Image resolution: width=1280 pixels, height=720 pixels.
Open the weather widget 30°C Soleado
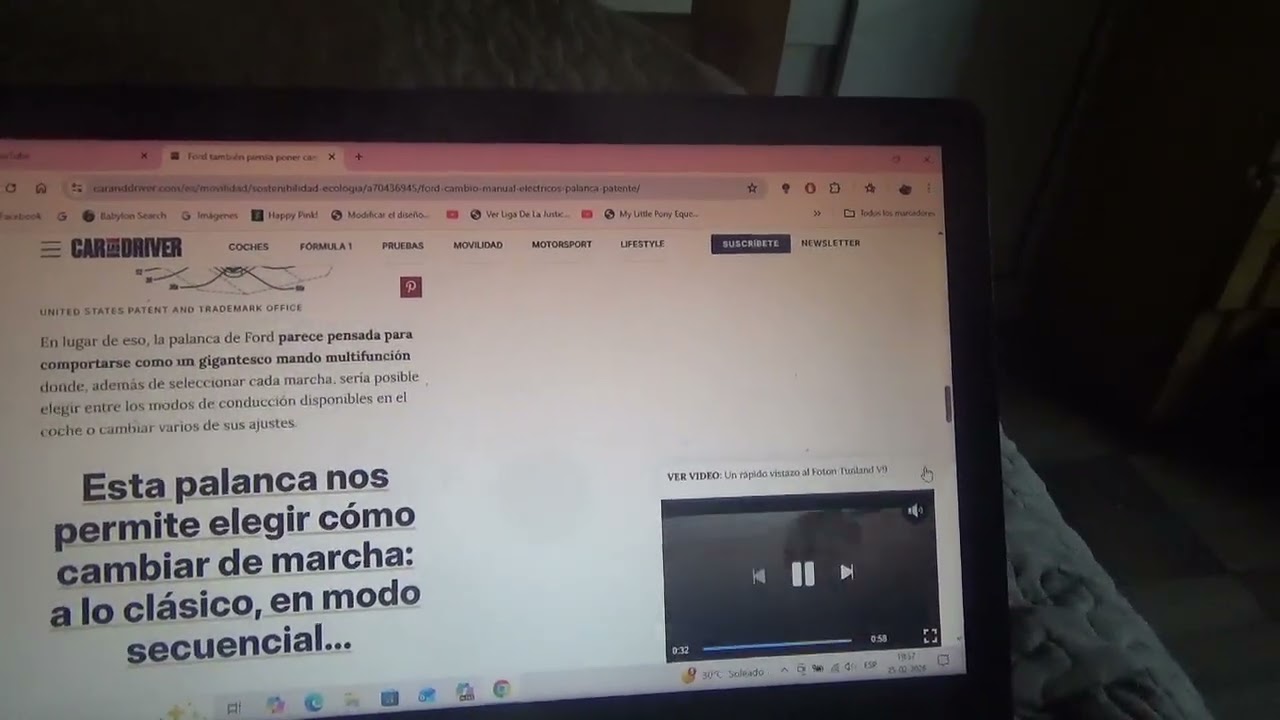723,675
